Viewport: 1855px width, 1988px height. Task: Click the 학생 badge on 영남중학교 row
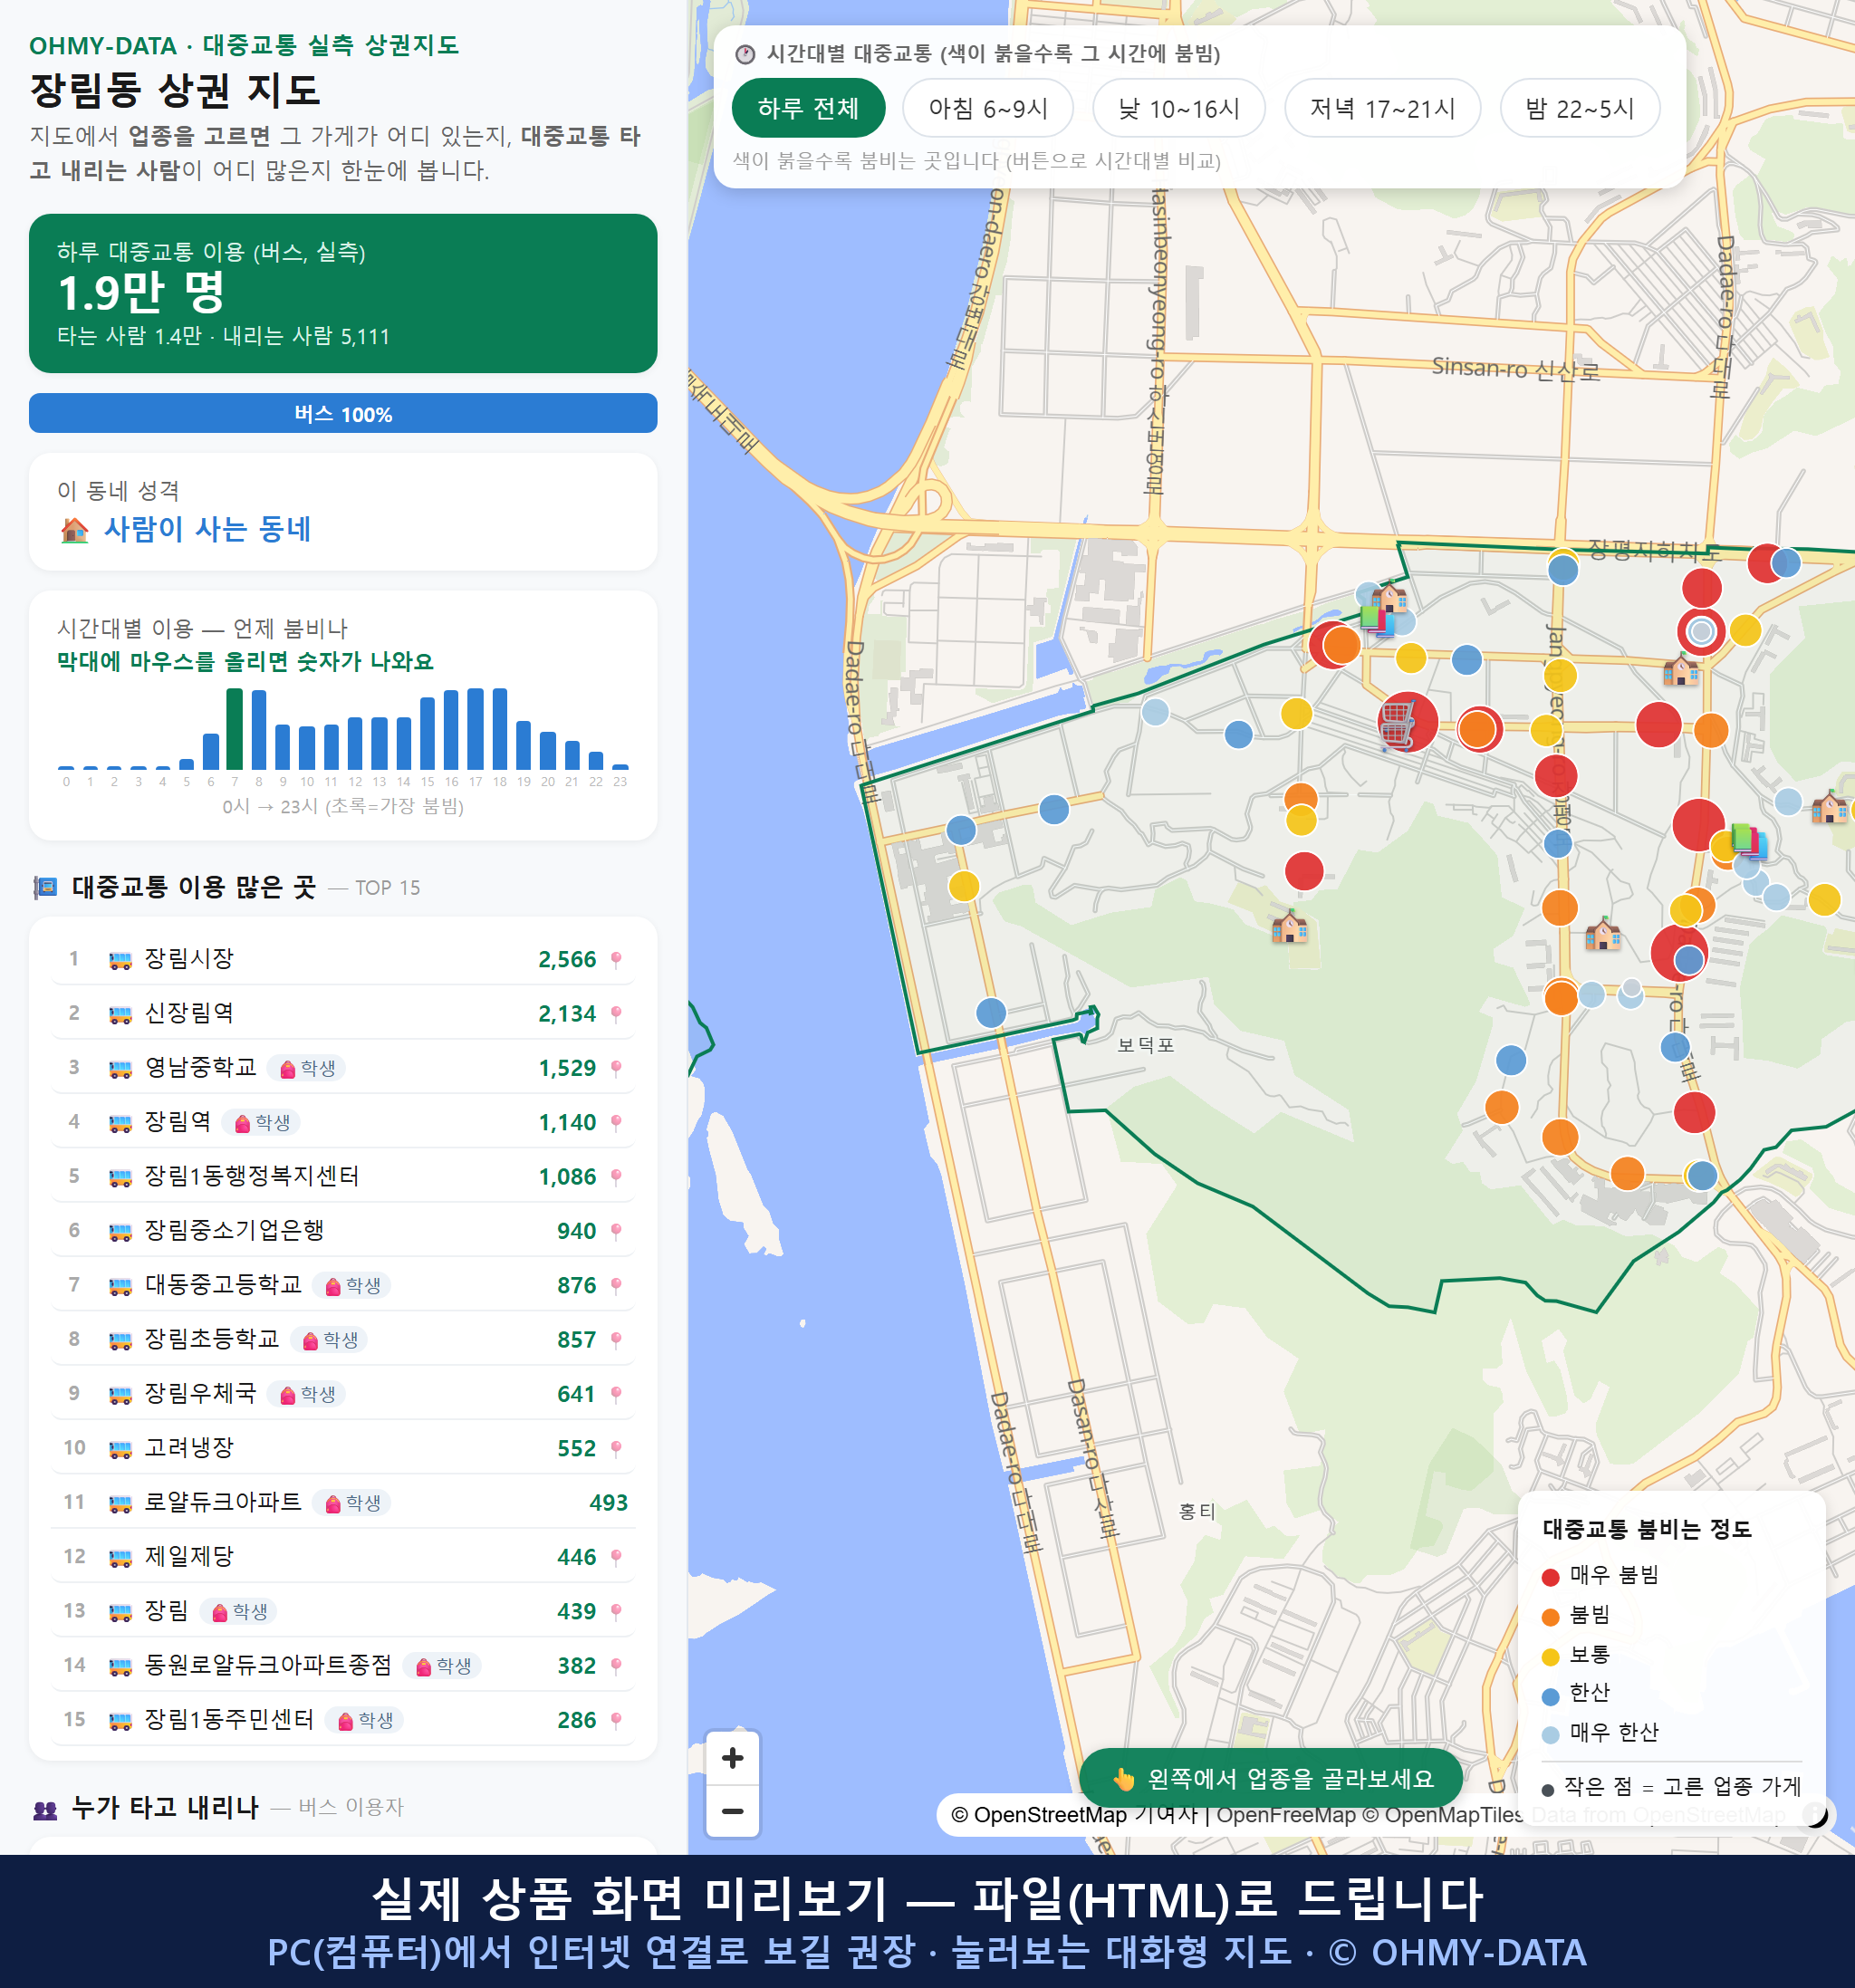point(307,1068)
